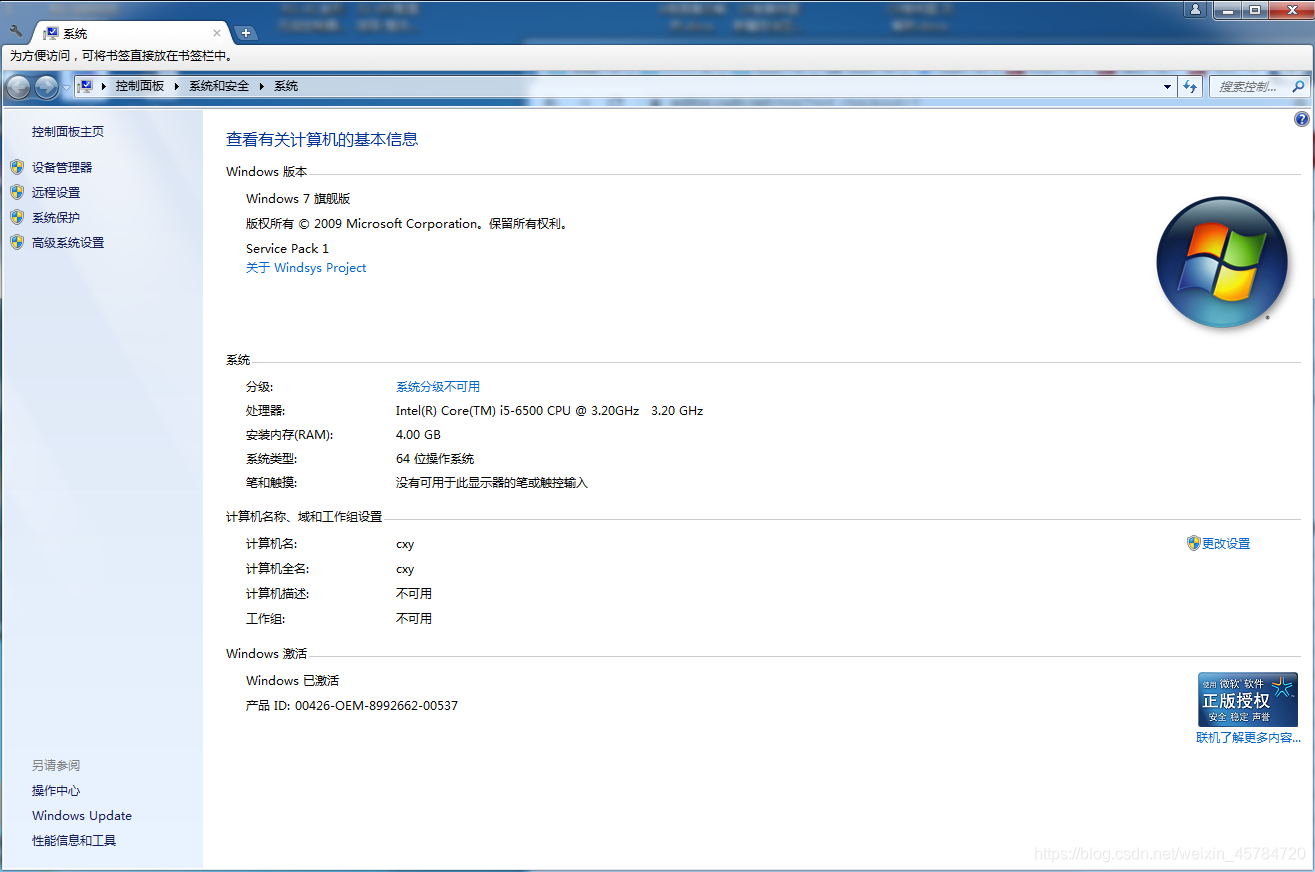Open the recent pages dropdown arrow
Screen dimensions: 1315x872
coord(66,87)
